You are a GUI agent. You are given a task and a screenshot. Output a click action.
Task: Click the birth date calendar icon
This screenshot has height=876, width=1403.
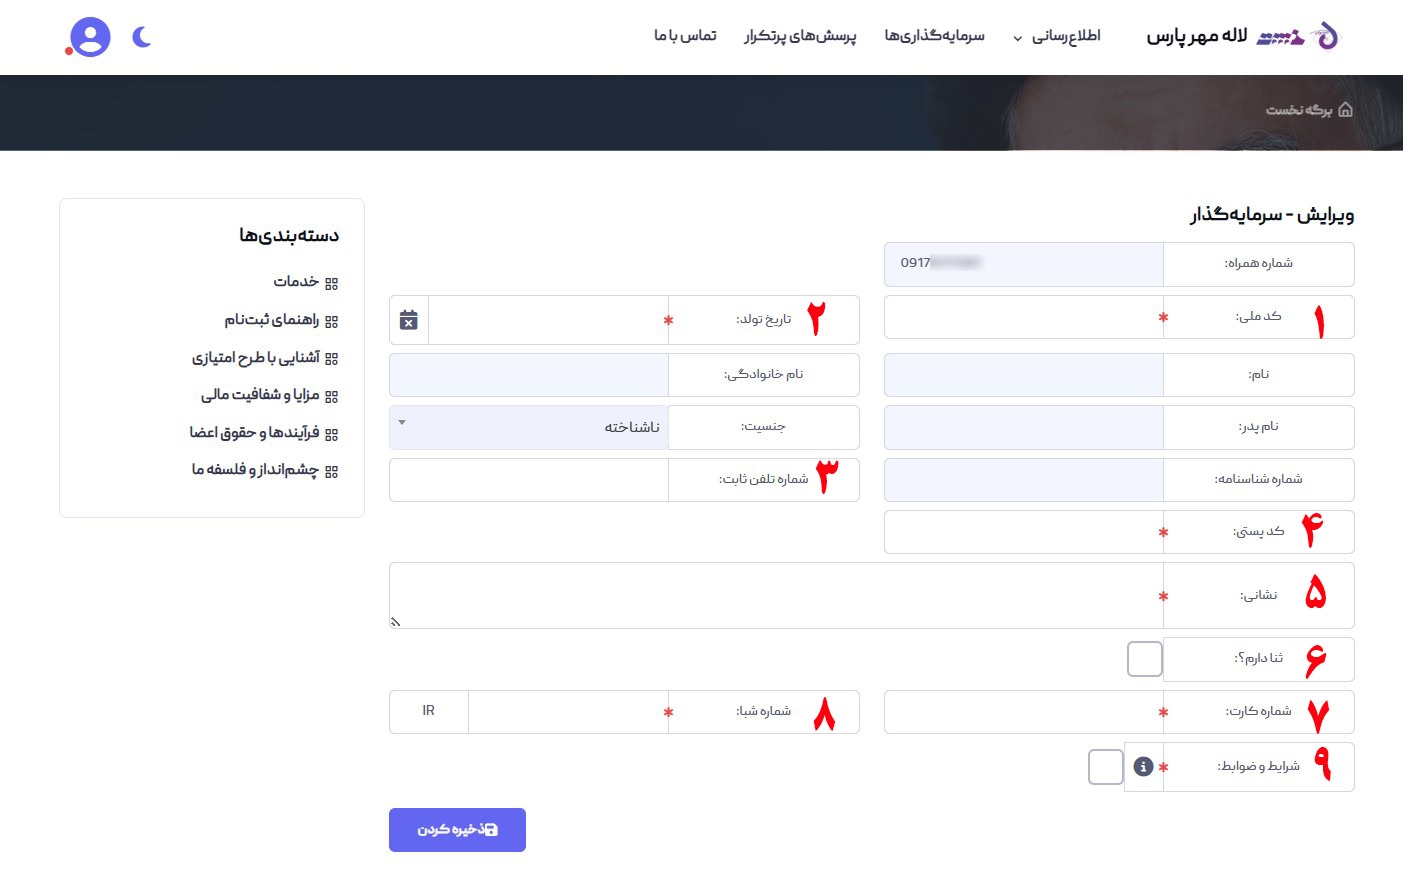(409, 320)
